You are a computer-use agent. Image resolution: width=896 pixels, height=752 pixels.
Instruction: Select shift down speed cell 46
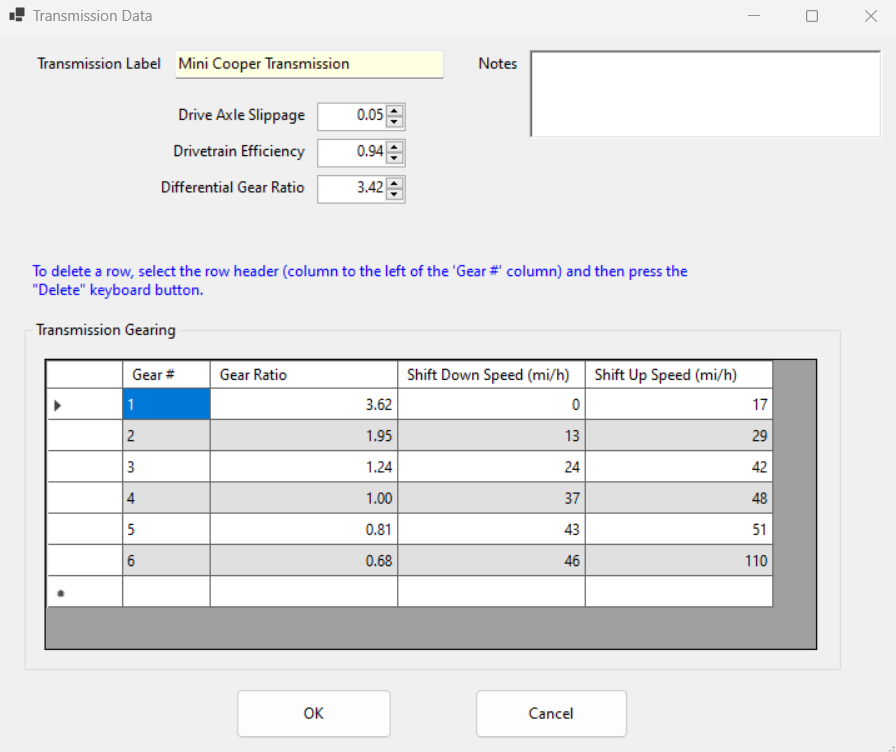(x=491, y=560)
